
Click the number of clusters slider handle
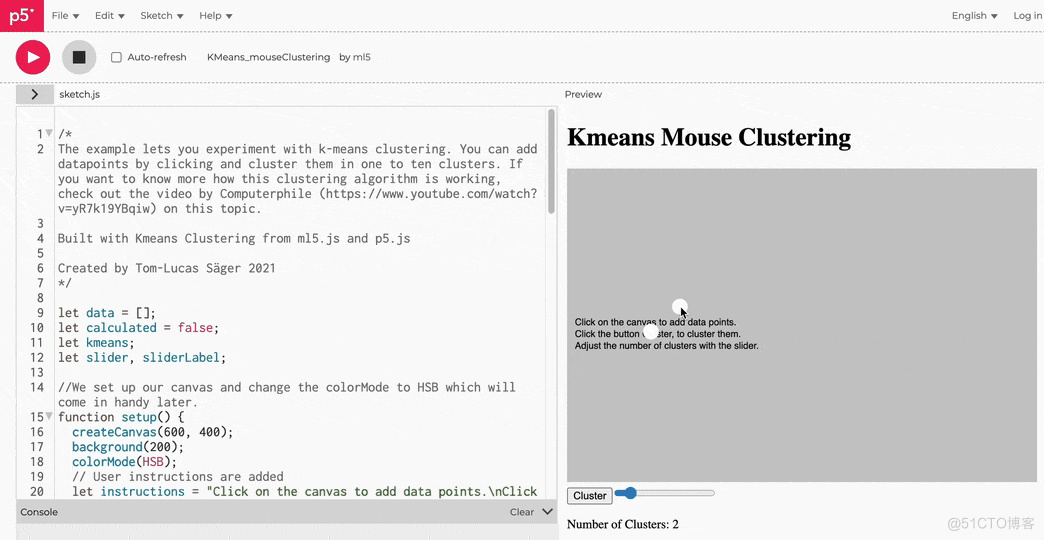629,493
